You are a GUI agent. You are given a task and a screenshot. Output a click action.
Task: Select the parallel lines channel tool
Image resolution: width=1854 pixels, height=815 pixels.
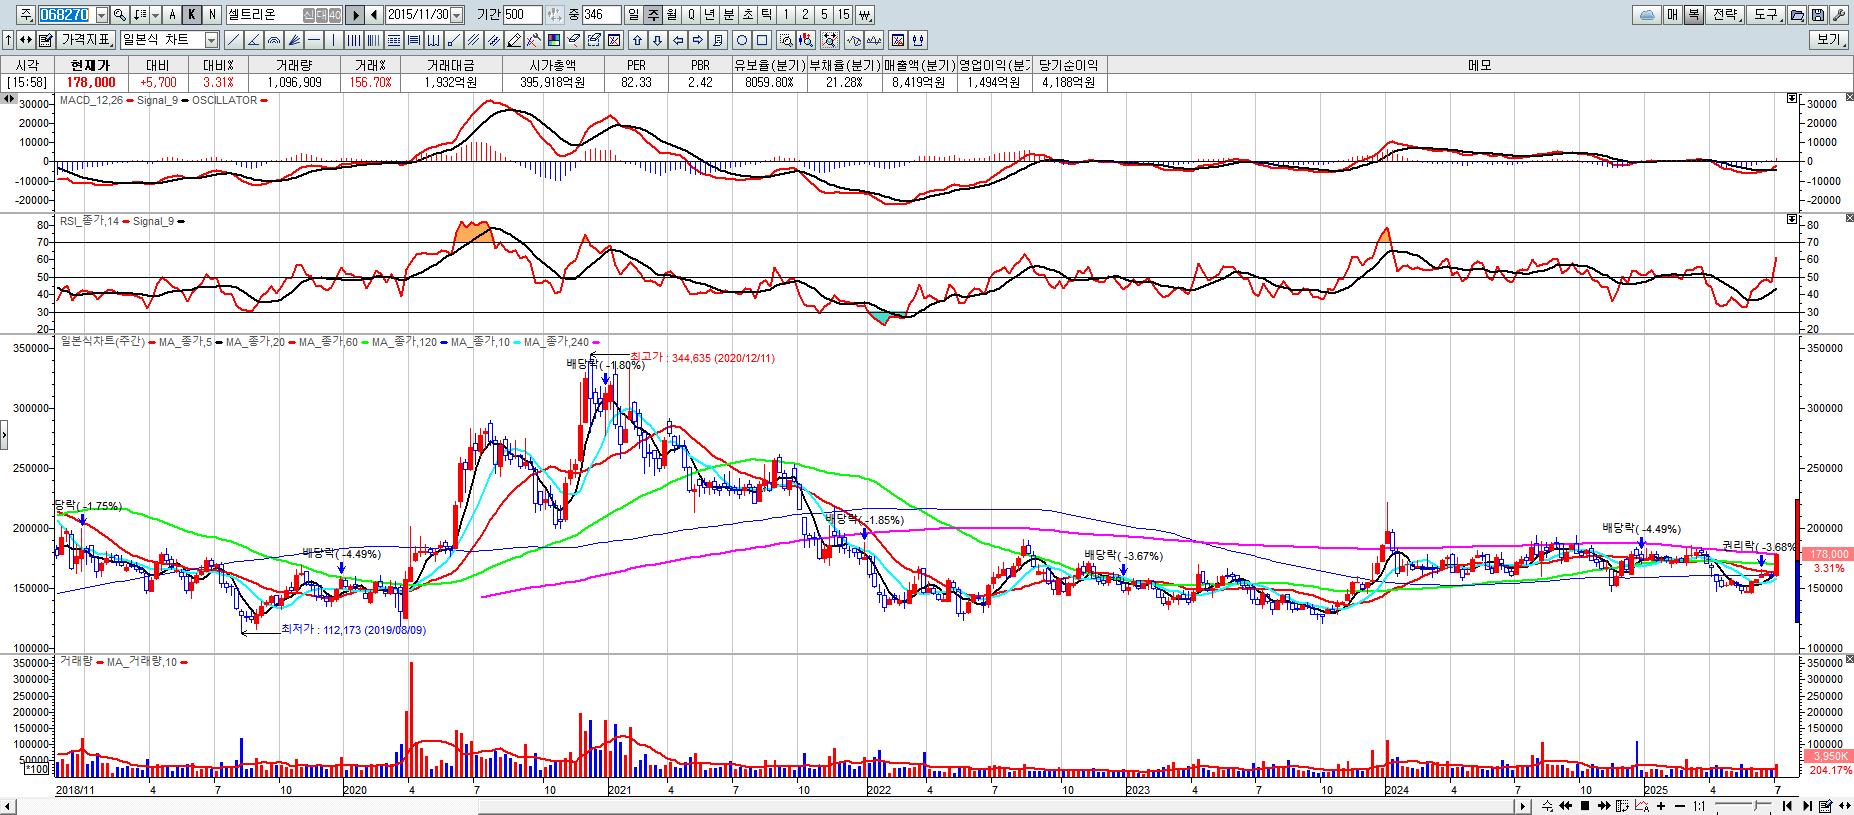click(472, 40)
